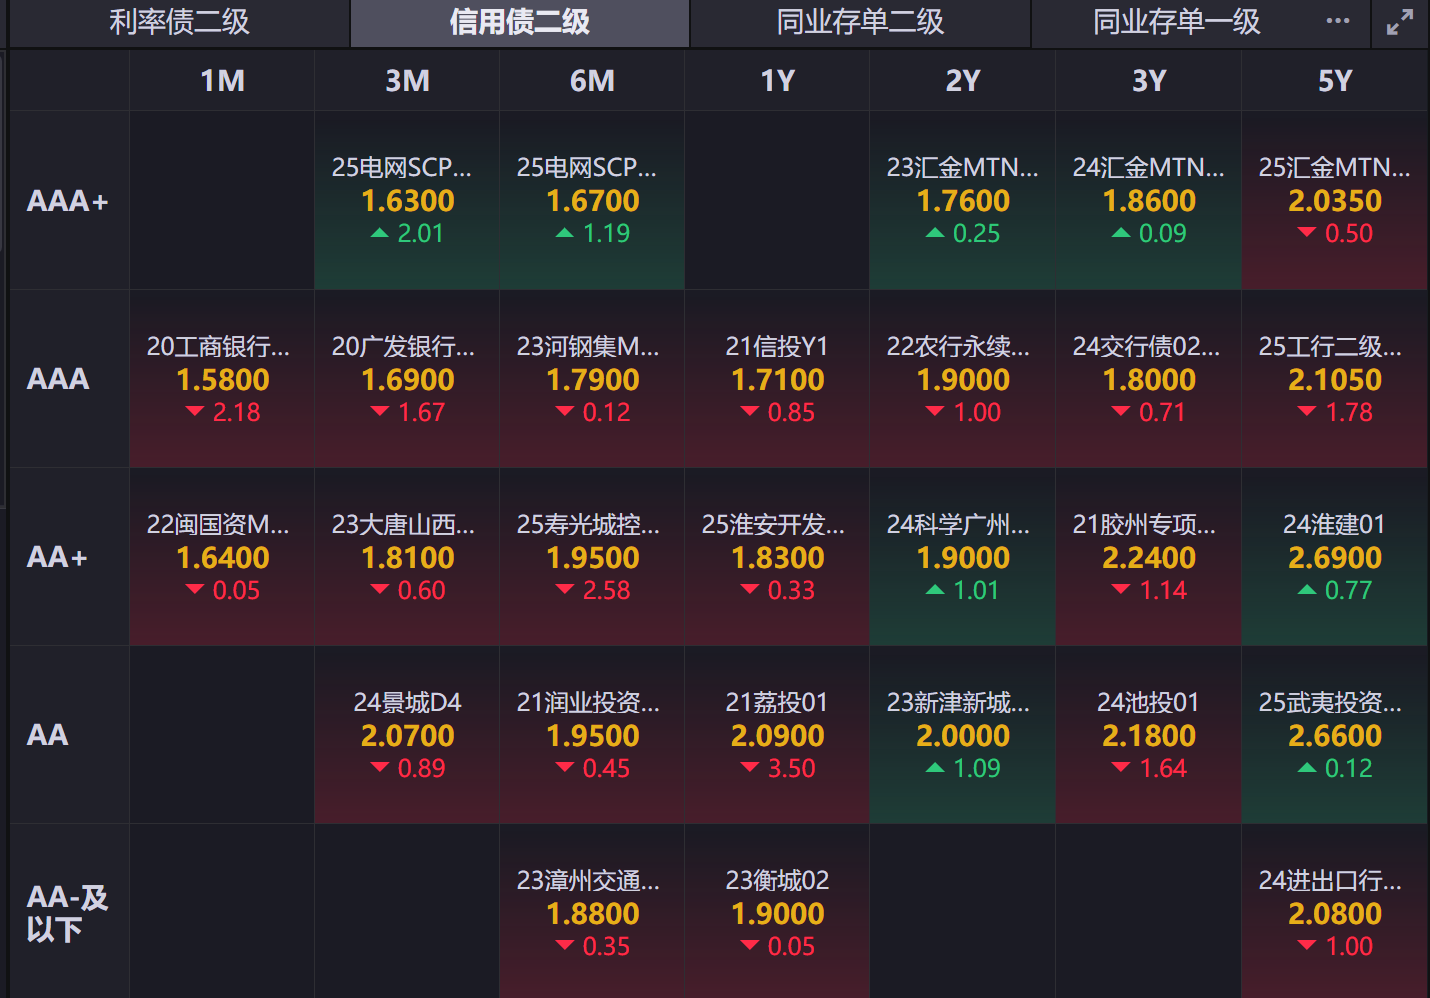Image resolution: width=1430 pixels, height=998 pixels.
Task: Open the 21信投Y1 bond cell
Action: coord(777,379)
